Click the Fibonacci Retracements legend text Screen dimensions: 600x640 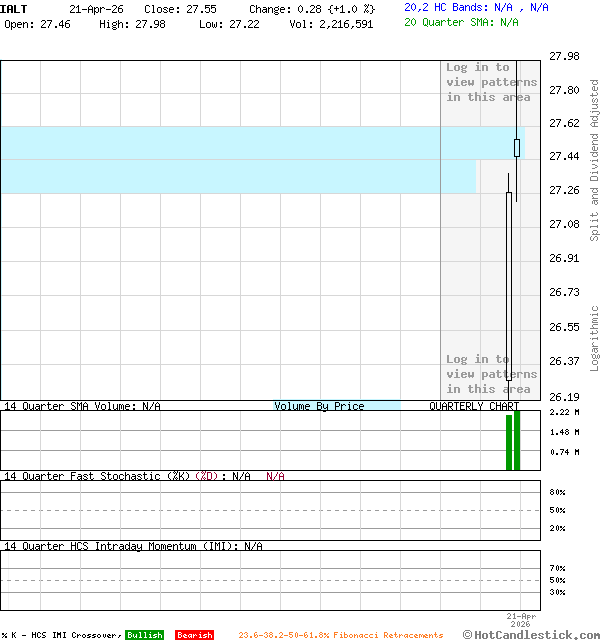pos(341,635)
